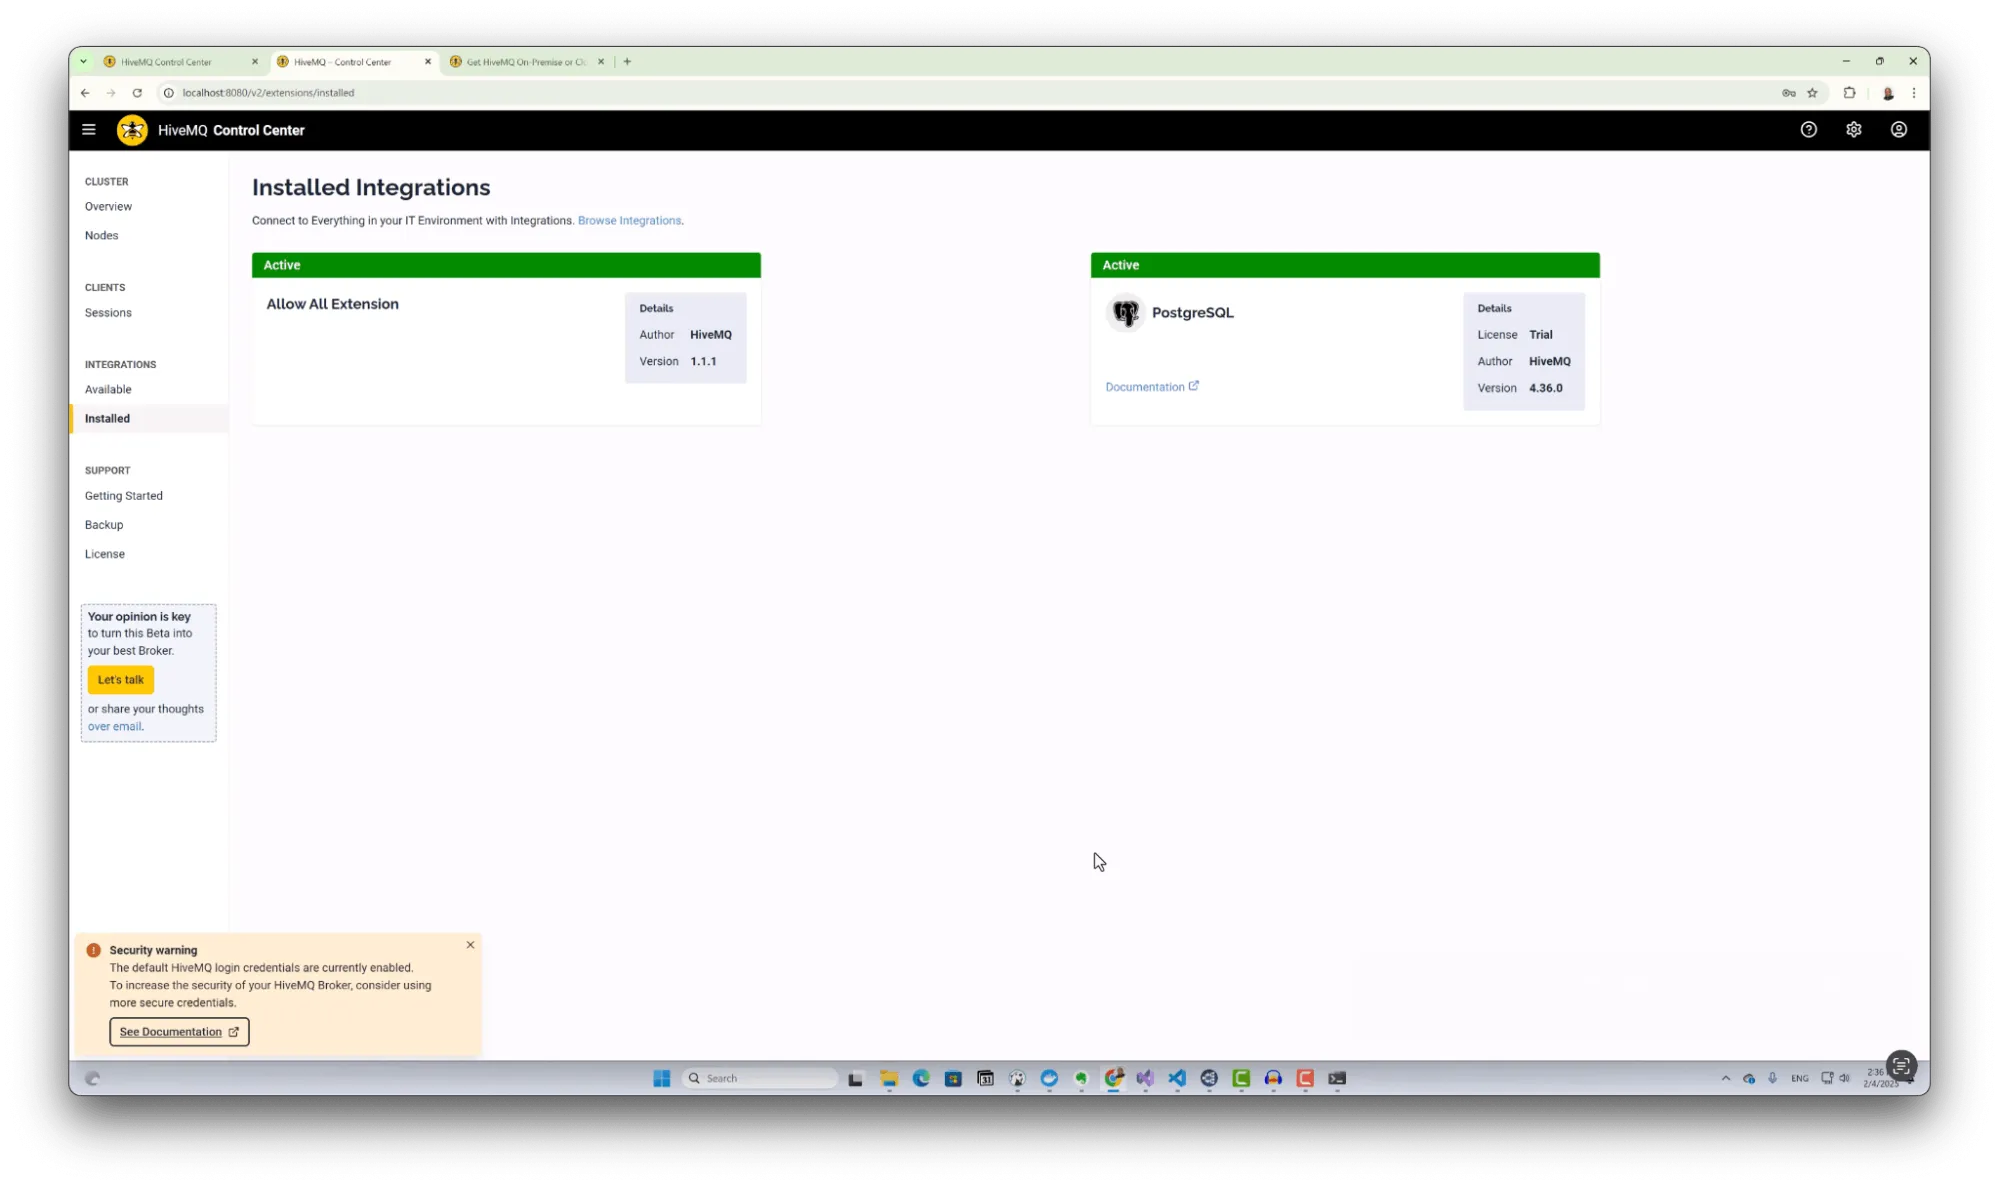
Task: Open the user account icon
Action: [x=1898, y=130]
